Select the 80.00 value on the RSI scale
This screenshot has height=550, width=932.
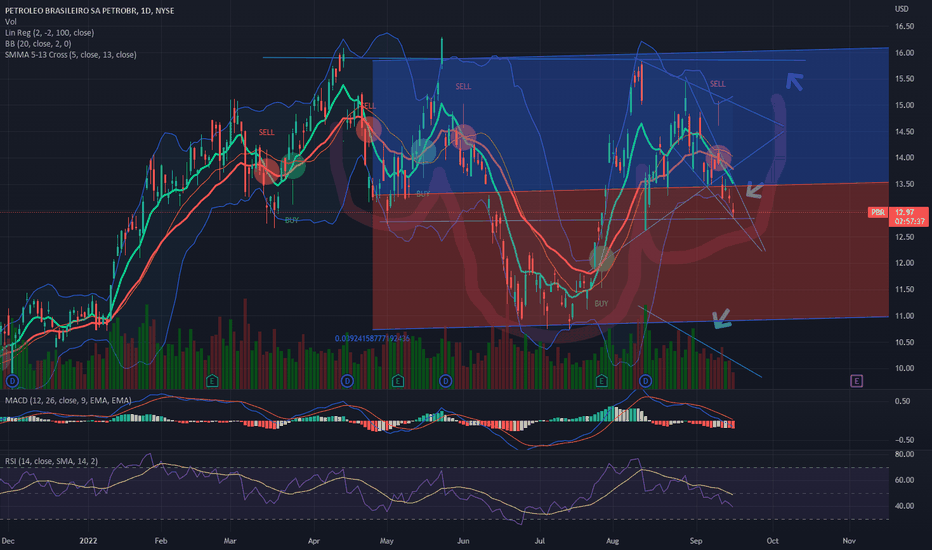[x=905, y=454]
